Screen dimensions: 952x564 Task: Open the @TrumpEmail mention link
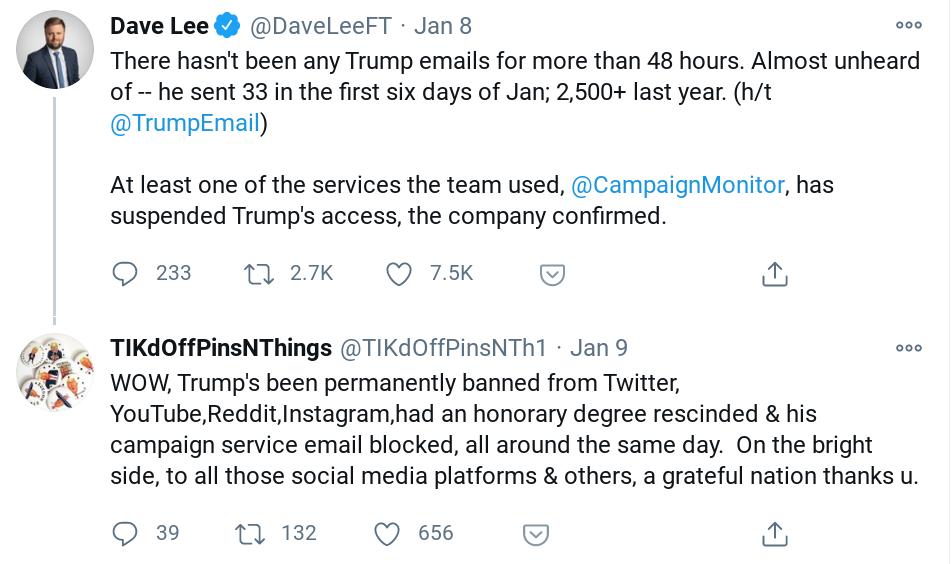point(185,124)
